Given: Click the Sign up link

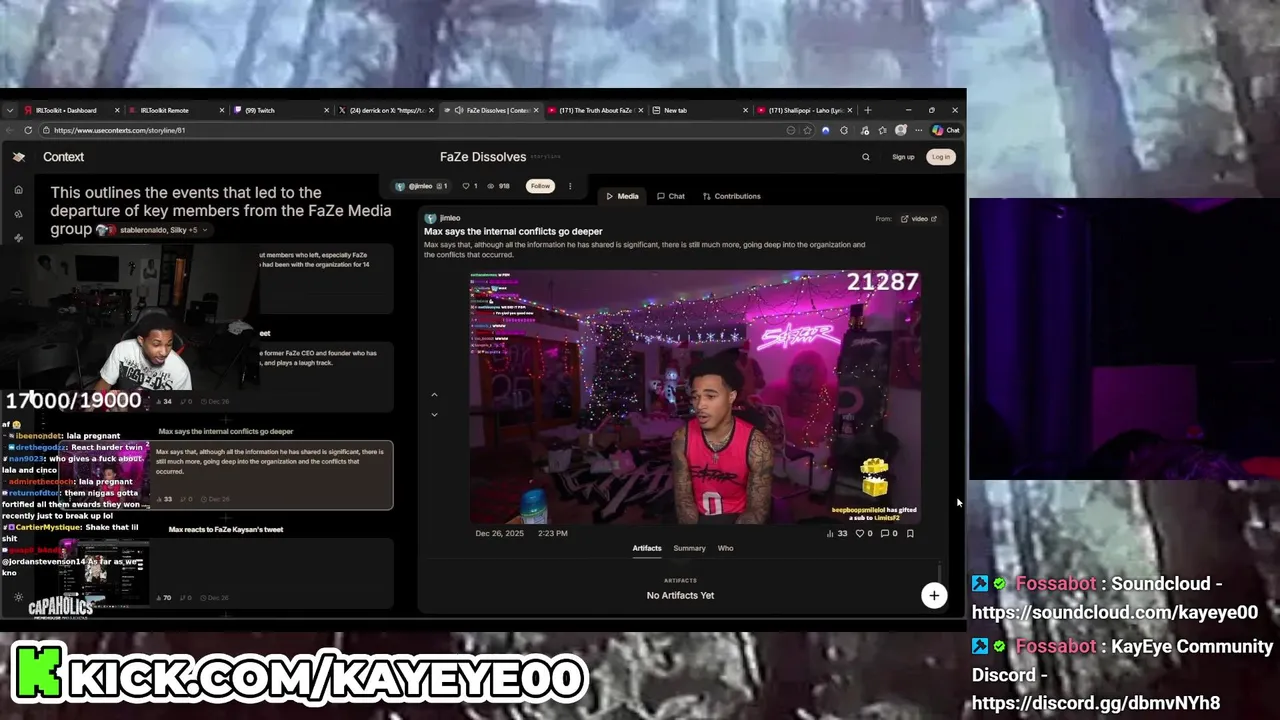Looking at the screenshot, I should pos(903,157).
